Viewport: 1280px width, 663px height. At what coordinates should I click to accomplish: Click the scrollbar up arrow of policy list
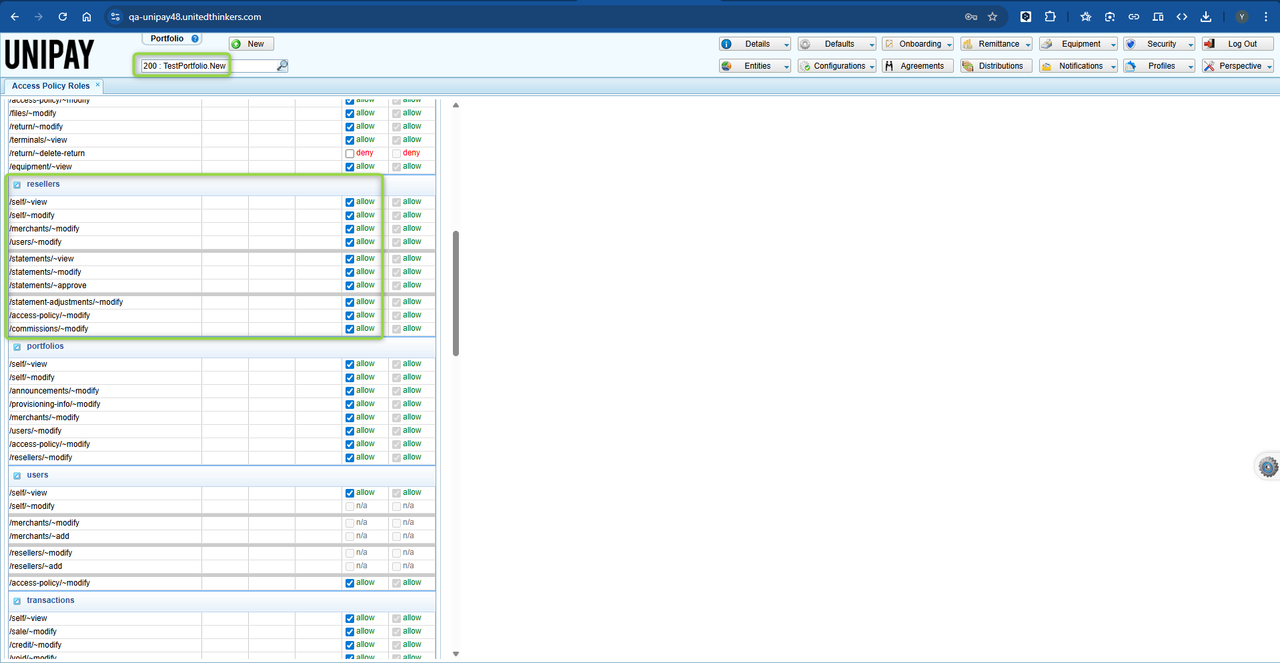point(456,105)
